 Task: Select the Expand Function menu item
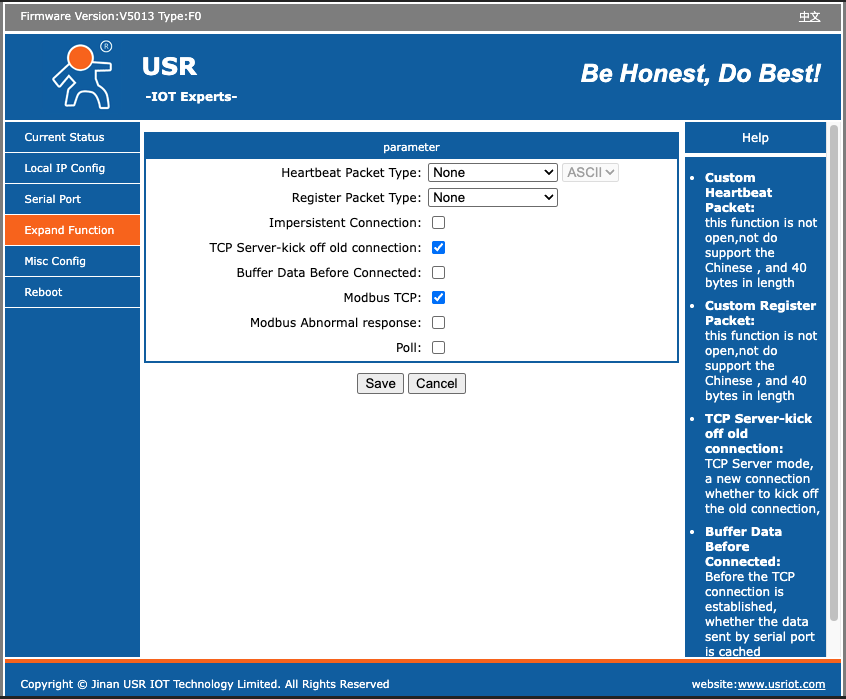(72, 230)
